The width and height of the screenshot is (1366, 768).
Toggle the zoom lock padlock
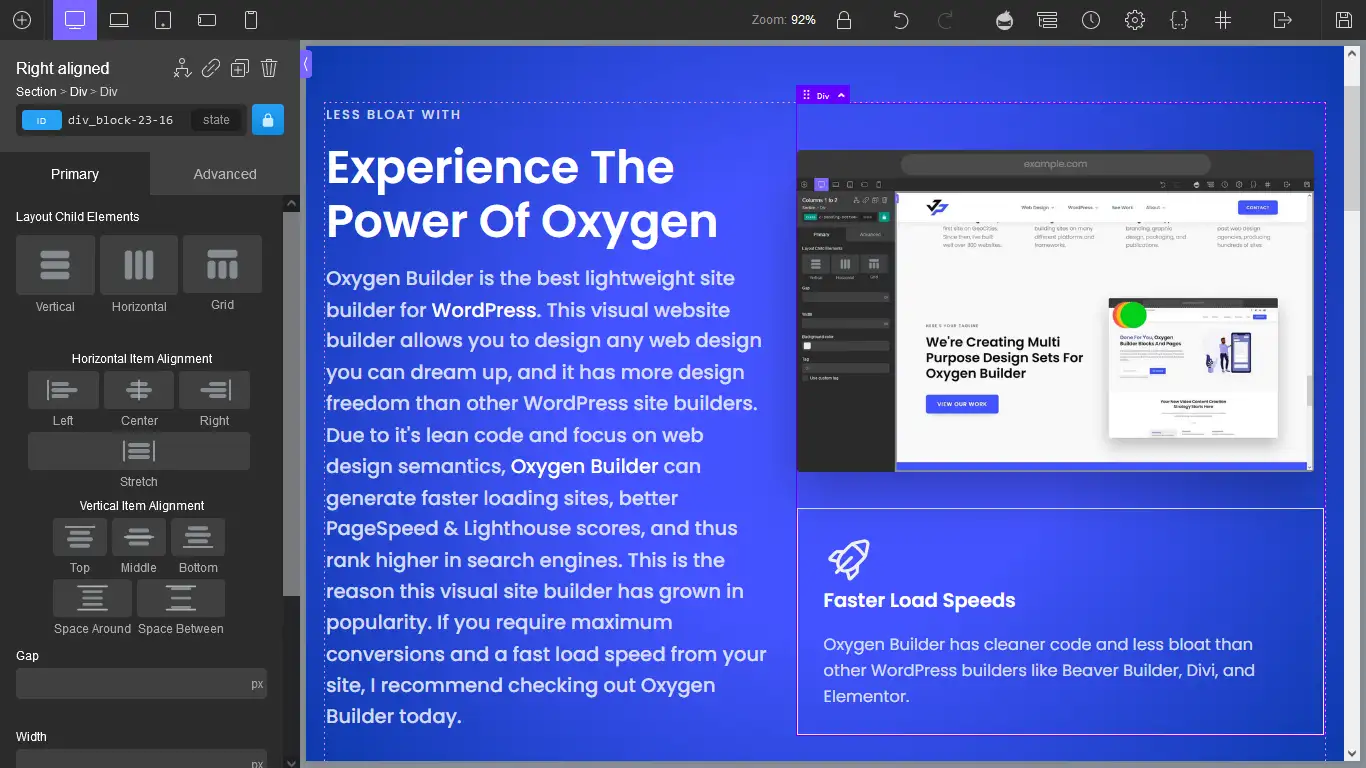tap(844, 19)
